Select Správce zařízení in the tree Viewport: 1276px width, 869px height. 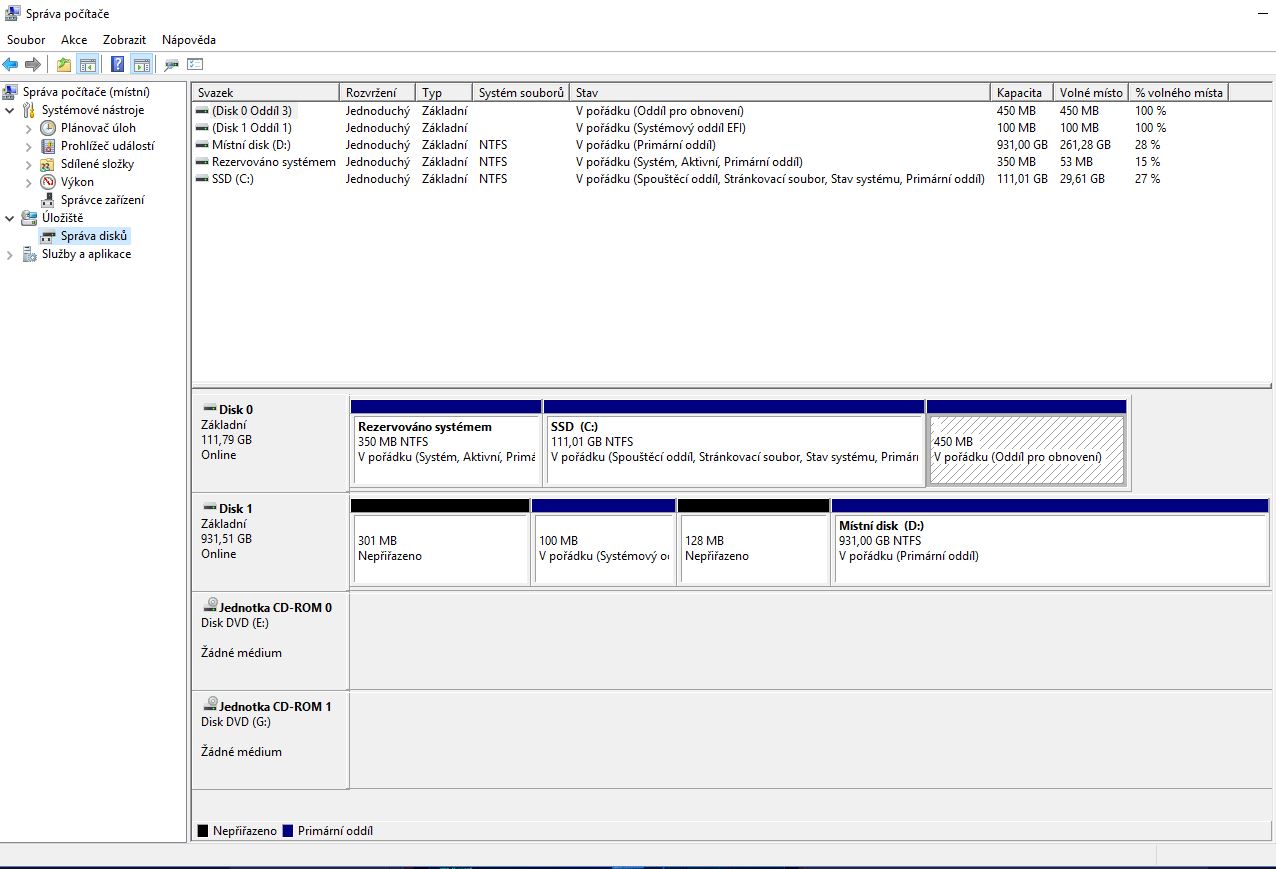coord(102,200)
